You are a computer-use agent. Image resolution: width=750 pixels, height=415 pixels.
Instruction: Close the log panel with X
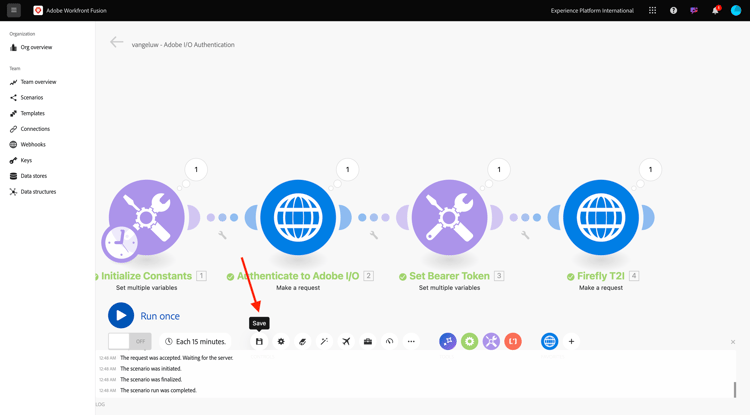click(x=733, y=342)
